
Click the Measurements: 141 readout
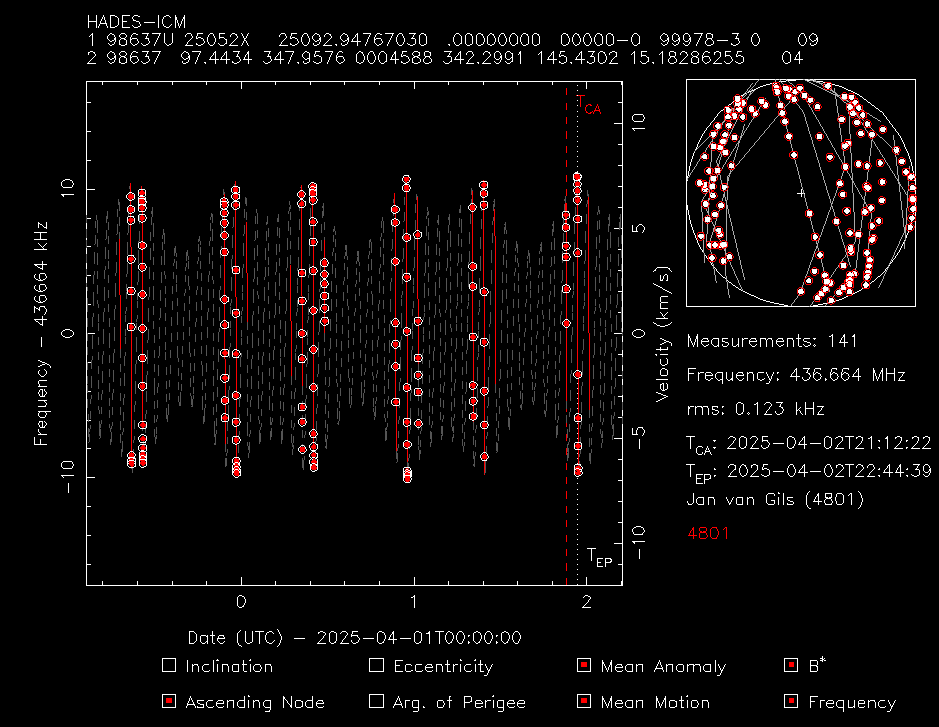772,341
